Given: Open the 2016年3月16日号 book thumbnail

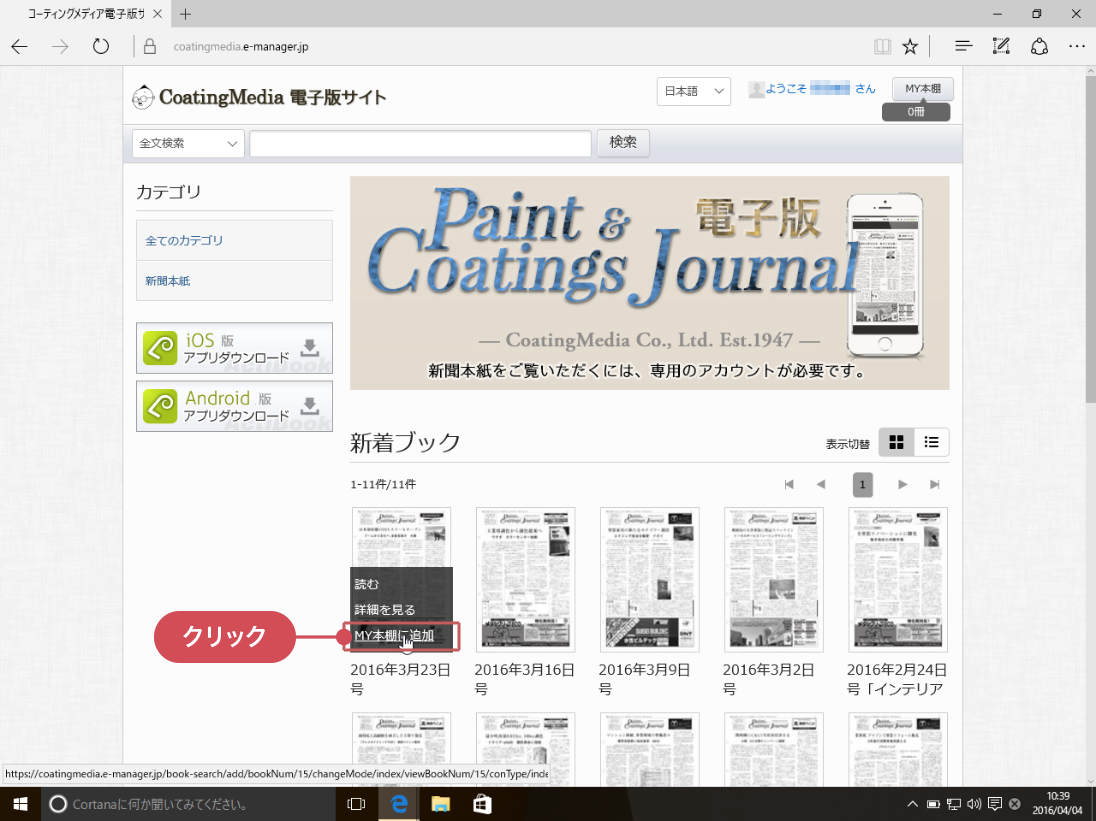Looking at the screenshot, I should [525, 579].
